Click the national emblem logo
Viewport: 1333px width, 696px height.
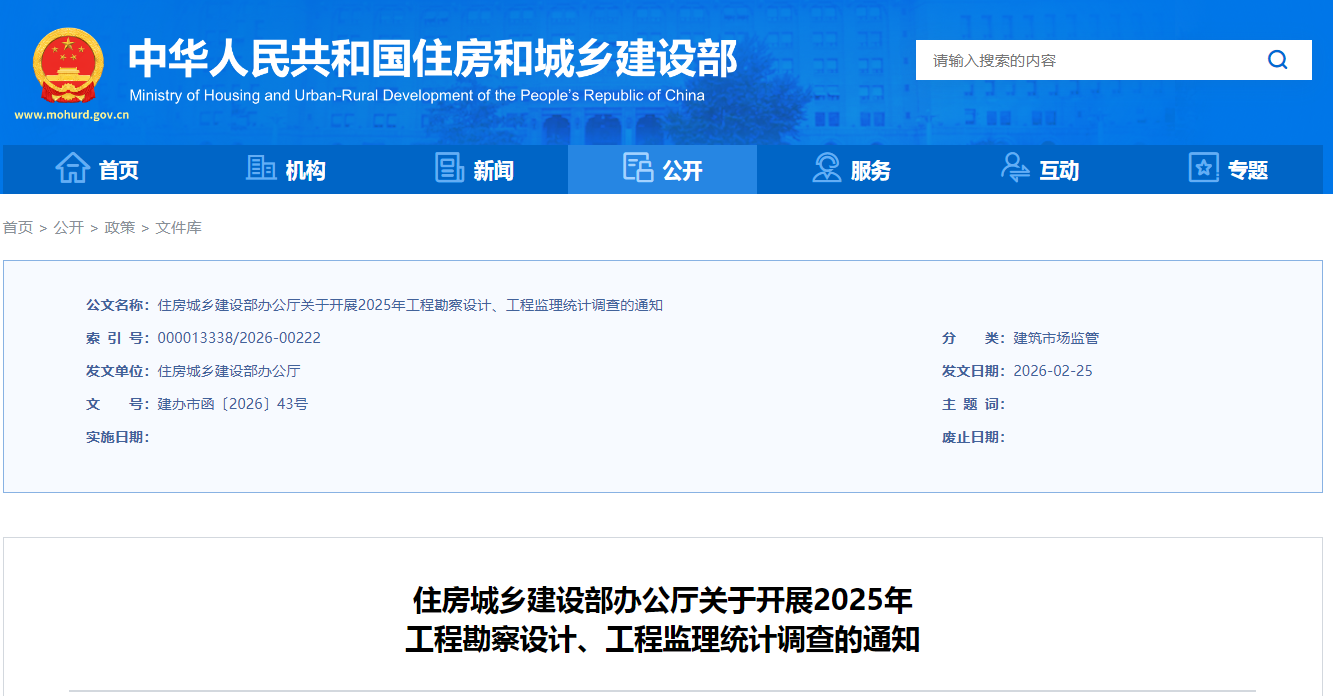click(67, 65)
